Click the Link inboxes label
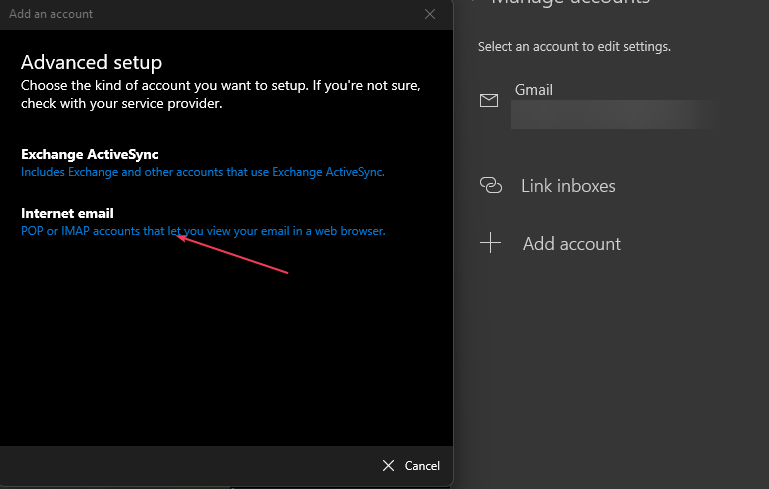 click(567, 186)
